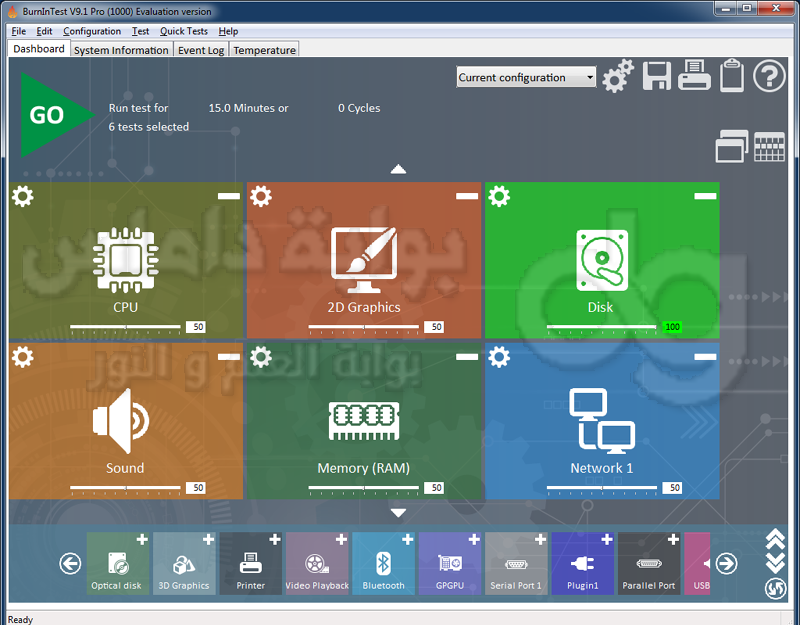The width and height of the screenshot is (800, 625).
Task: Click the Disk hard drive icon
Action: pyautogui.click(x=602, y=260)
